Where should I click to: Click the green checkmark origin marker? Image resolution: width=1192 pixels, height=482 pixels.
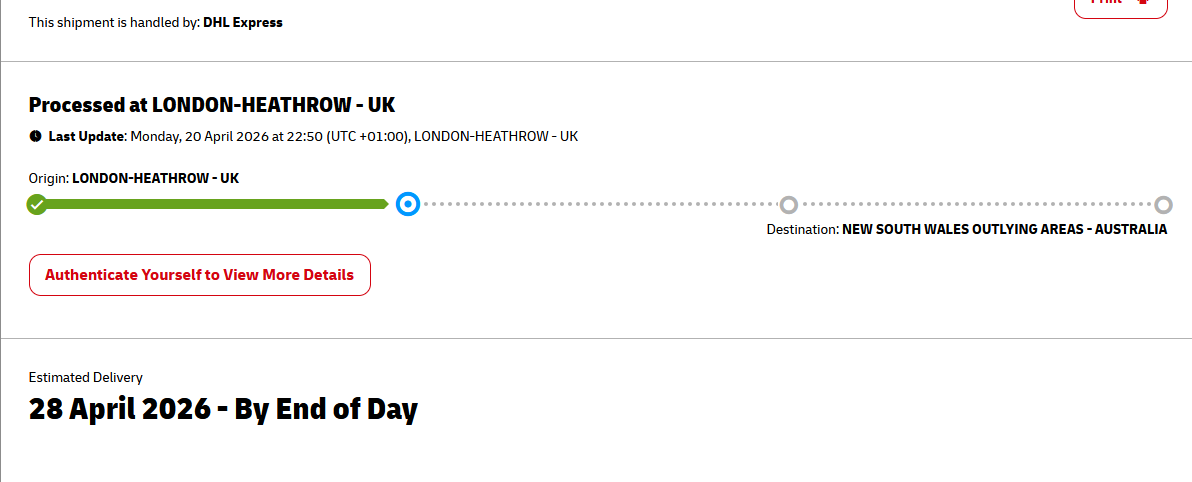[x=37, y=205]
